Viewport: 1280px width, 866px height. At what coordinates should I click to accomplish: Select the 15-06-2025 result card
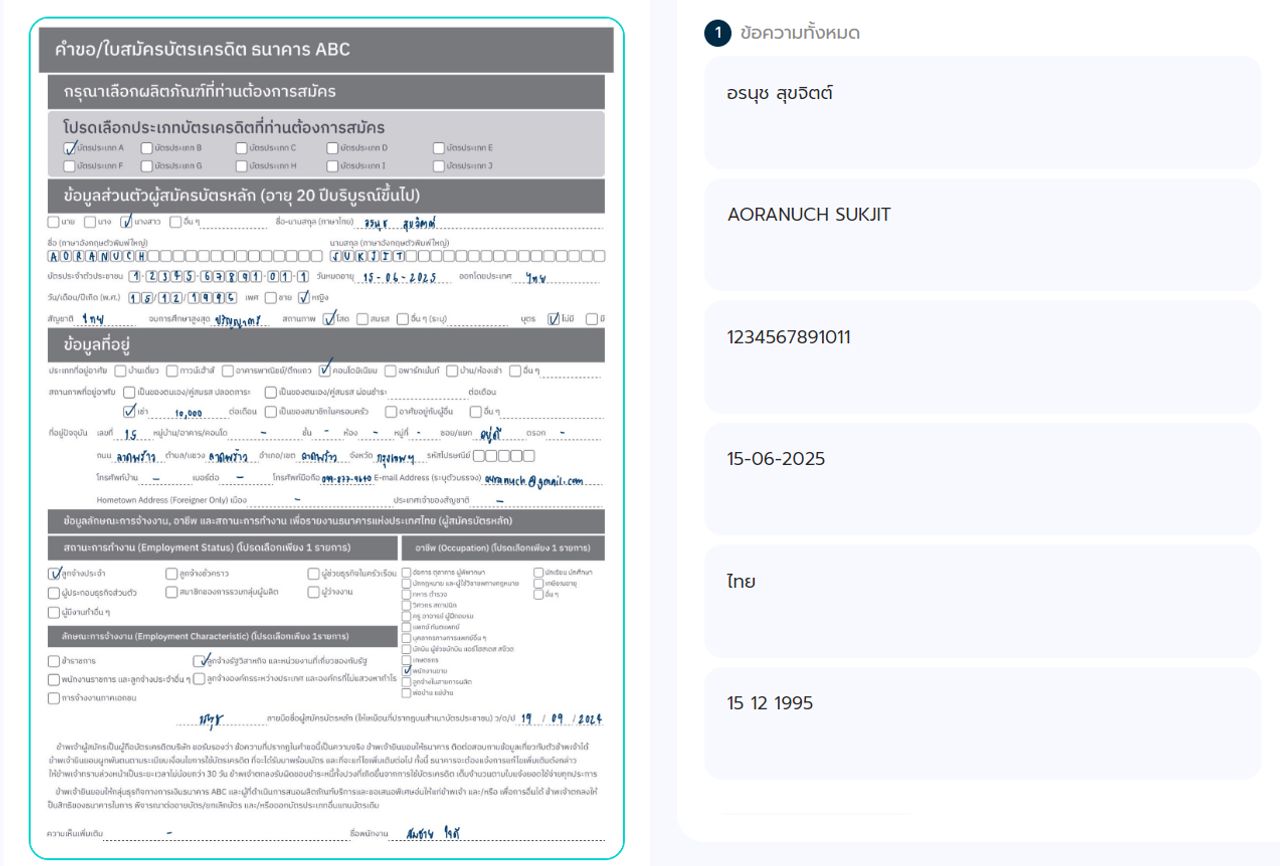tap(982, 479)
